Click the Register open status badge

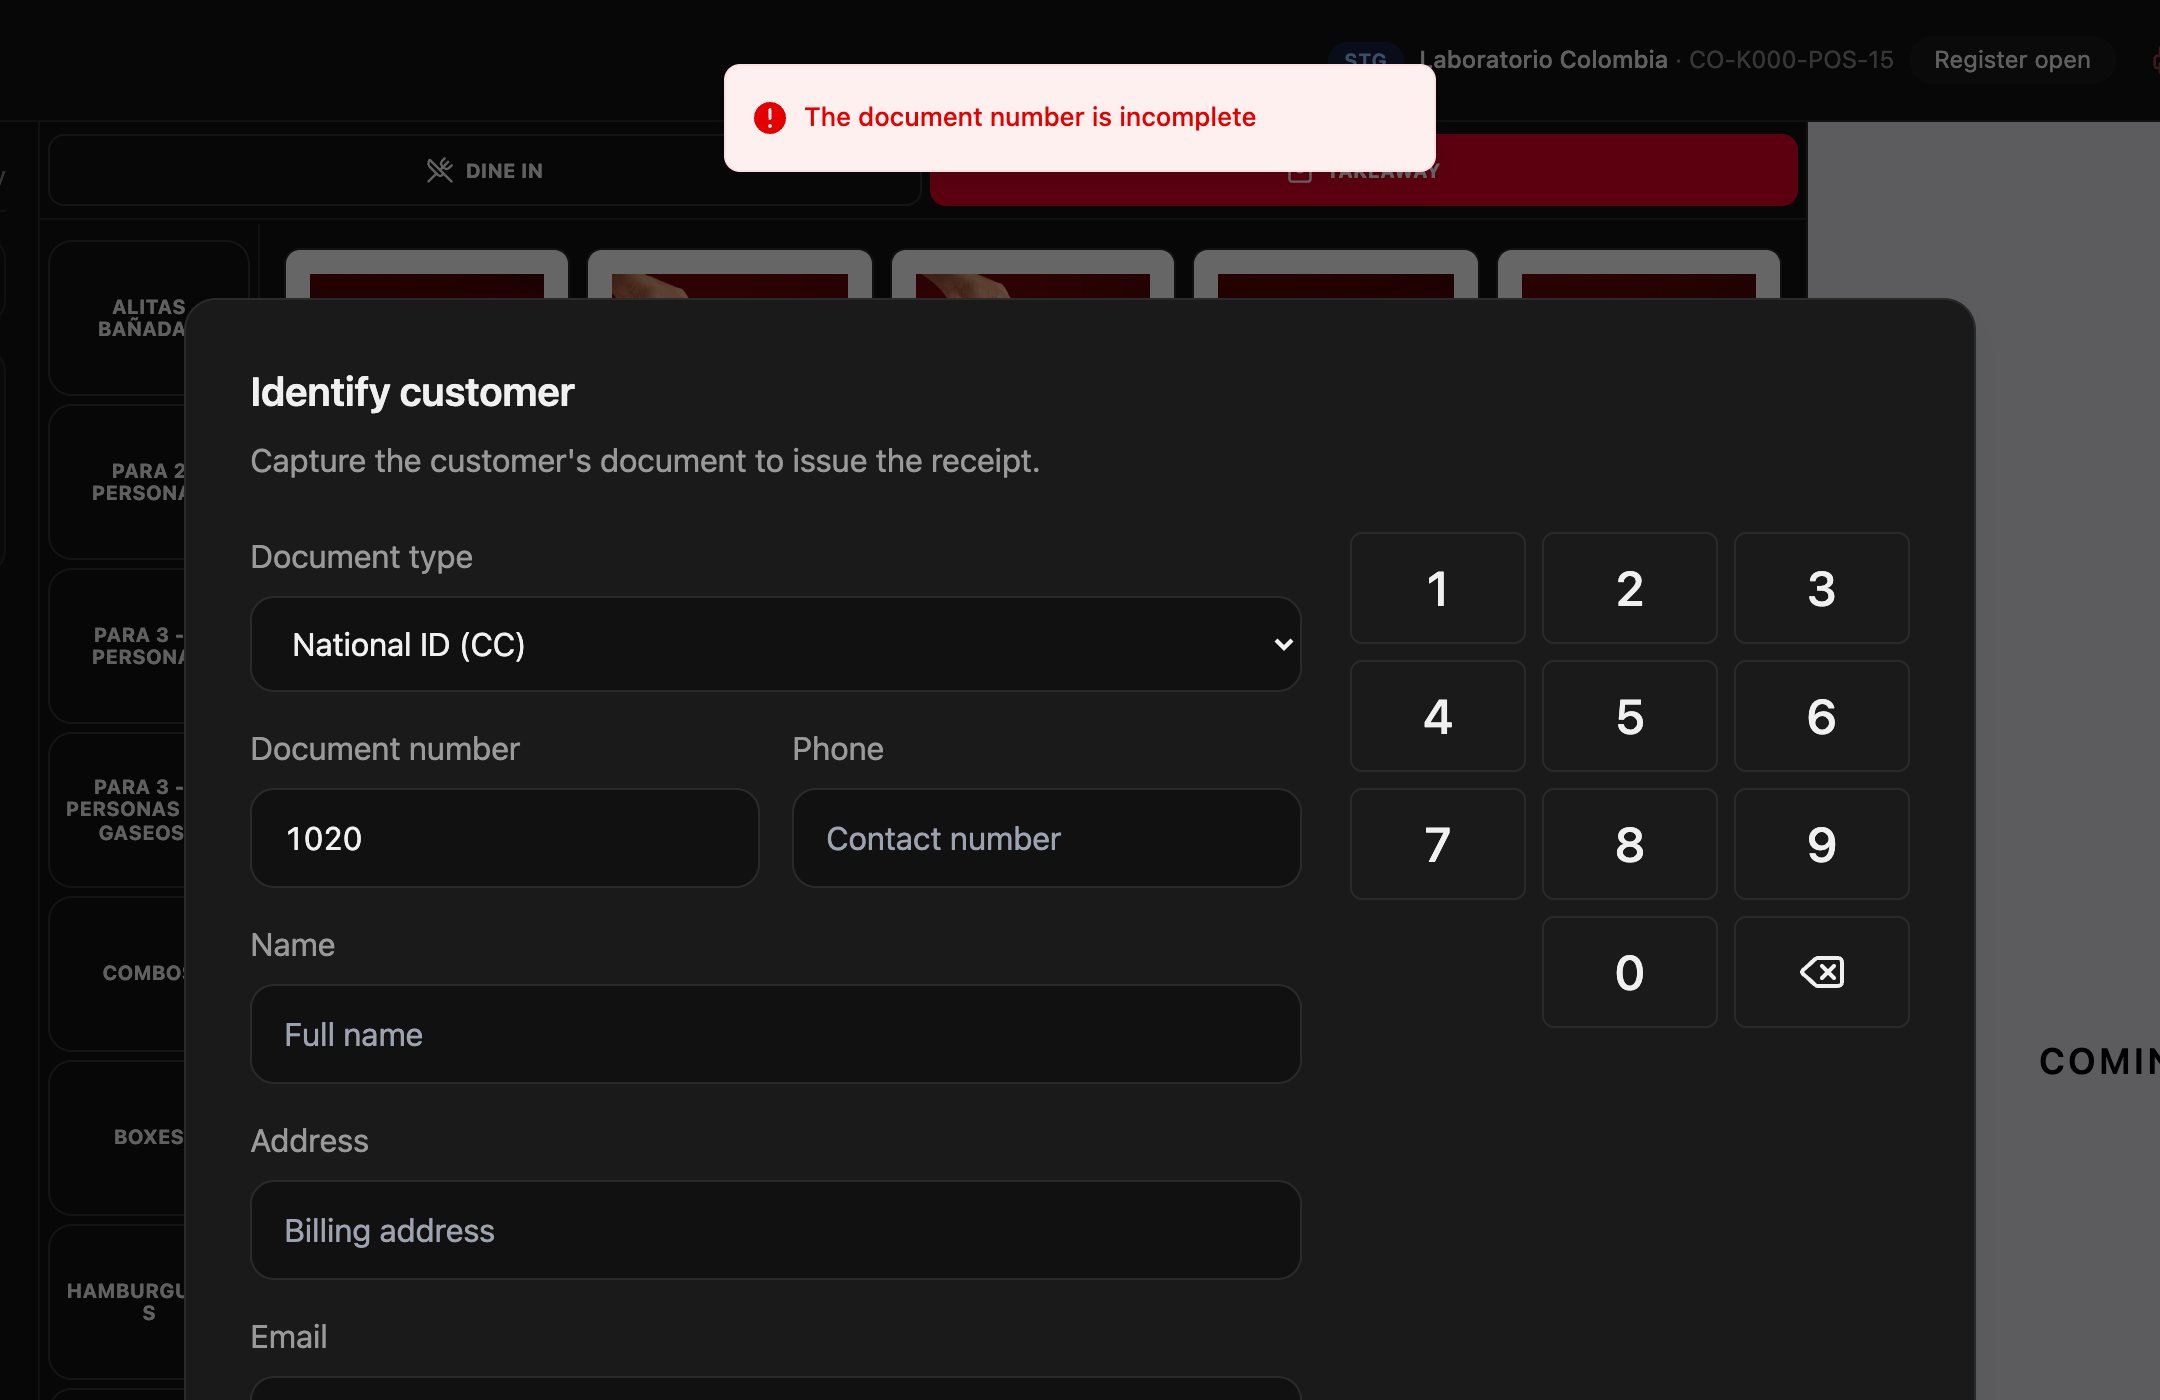pos(2012,60)
